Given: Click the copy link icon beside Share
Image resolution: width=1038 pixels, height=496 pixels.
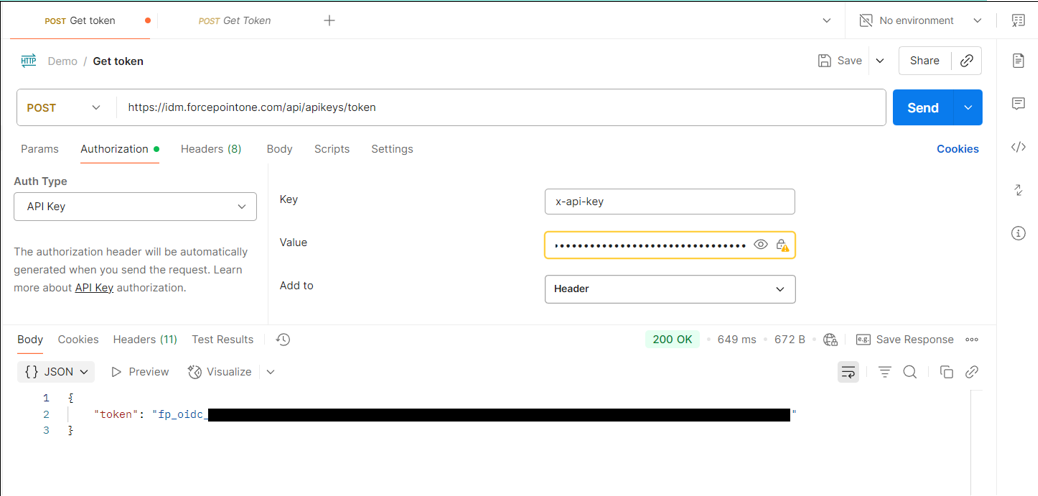Looking at the screenshot, I should (x=966, y=61).
